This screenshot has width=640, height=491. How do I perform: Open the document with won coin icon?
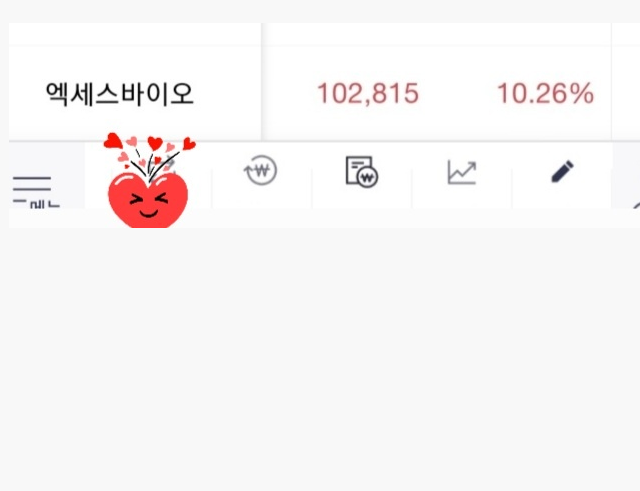362,172
